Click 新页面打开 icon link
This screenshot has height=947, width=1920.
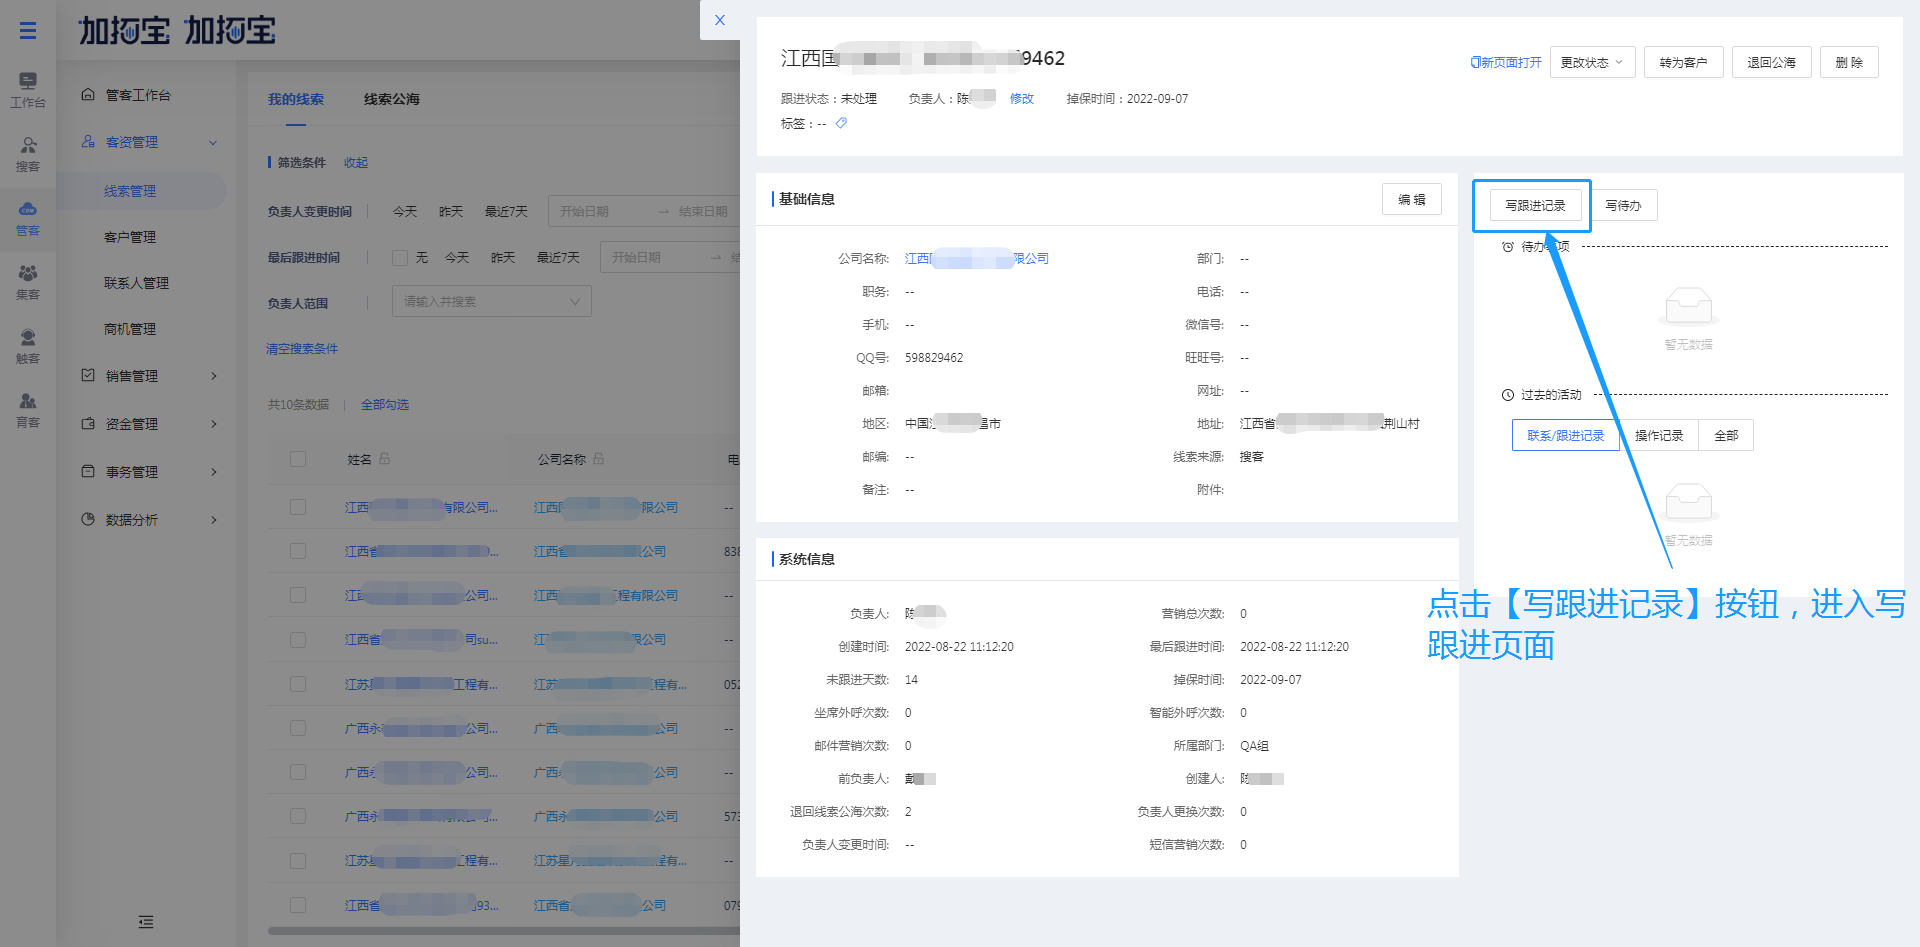pyautogui.click(x=1506, y=62)
